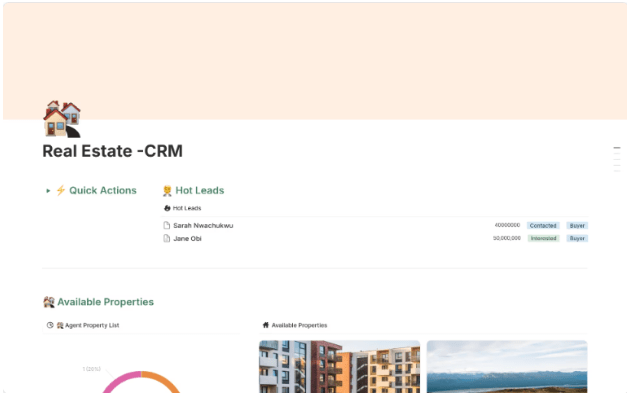Screen dimensions: 628x396
Task: Click the Interested status tag
Action: [543, 238]
